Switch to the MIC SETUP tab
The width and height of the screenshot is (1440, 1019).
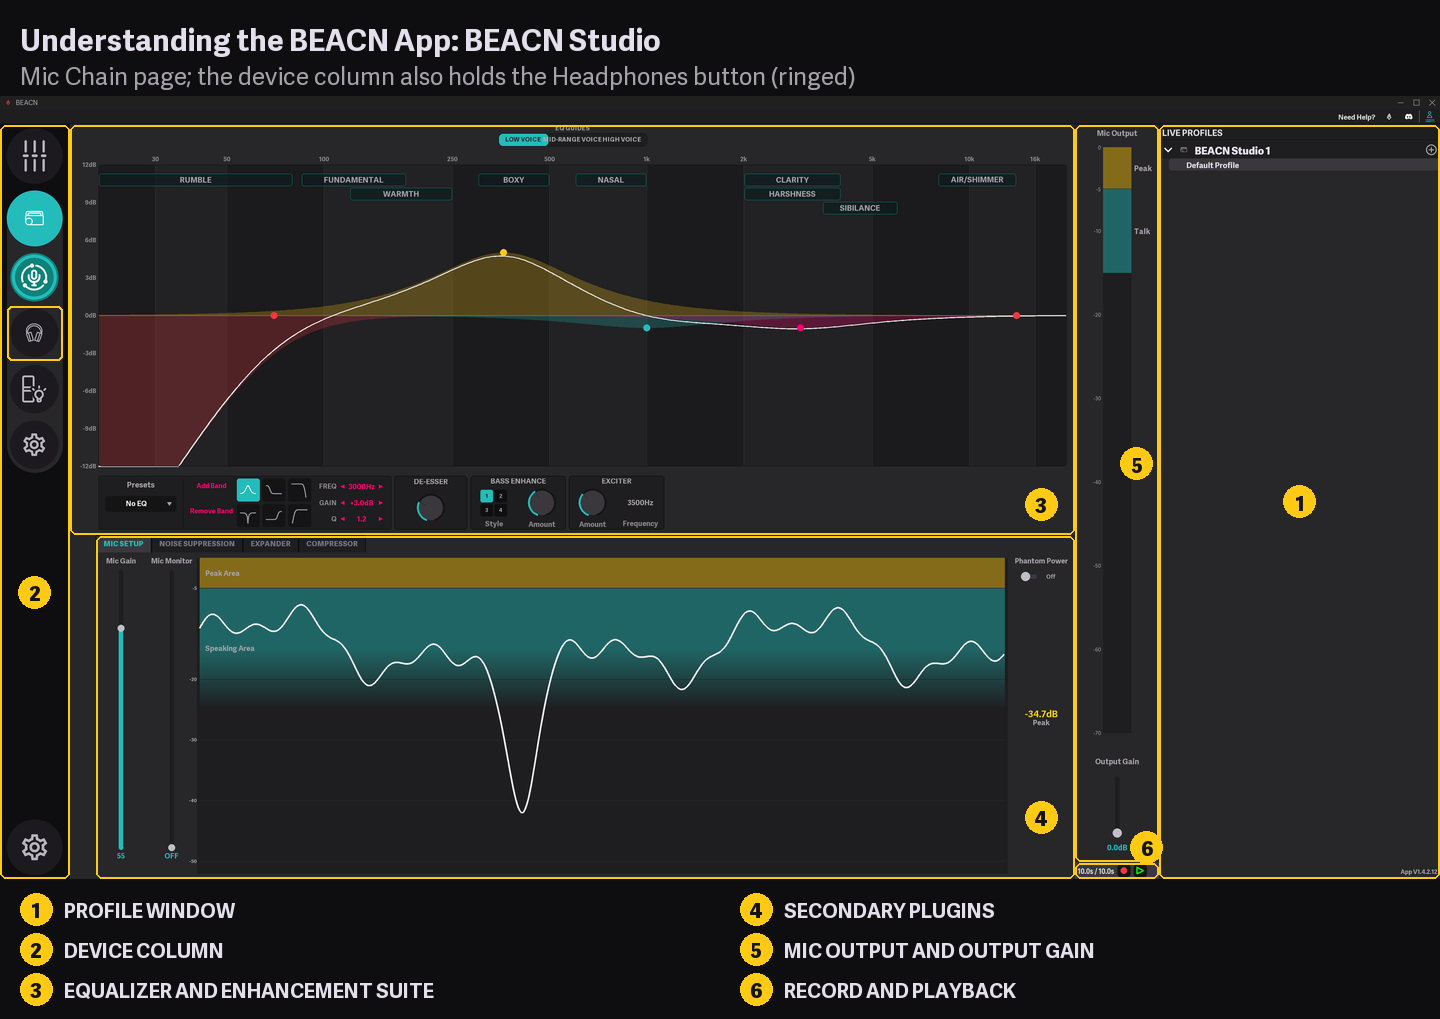tap(123, 544)
